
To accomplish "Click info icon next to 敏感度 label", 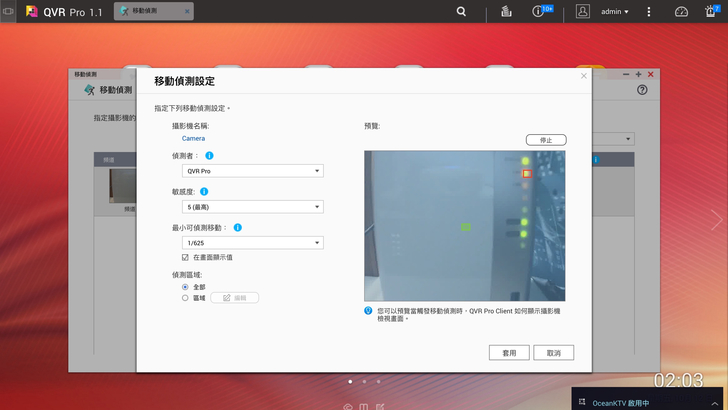I will click(204, 191).
